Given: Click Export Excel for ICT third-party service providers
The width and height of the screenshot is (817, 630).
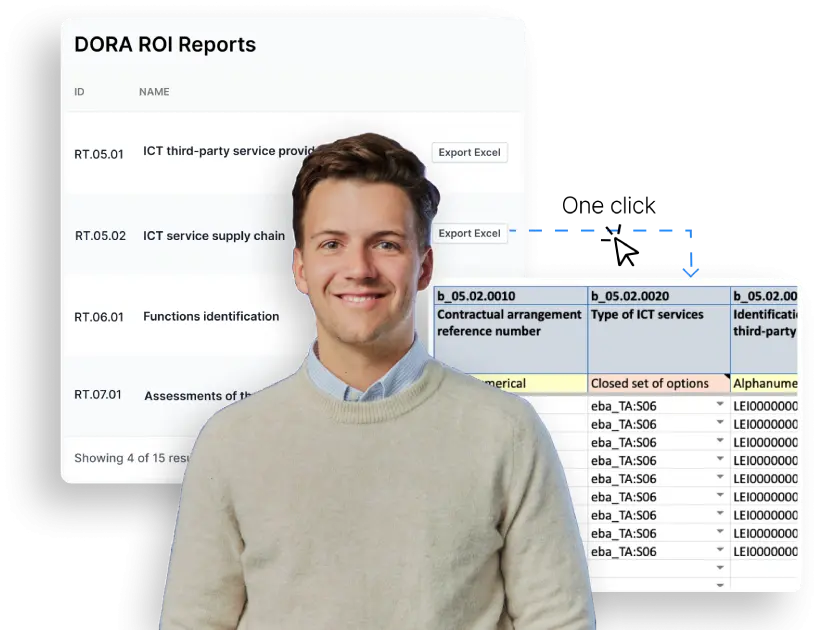Looking at the screenshot, I should (469, 152).
